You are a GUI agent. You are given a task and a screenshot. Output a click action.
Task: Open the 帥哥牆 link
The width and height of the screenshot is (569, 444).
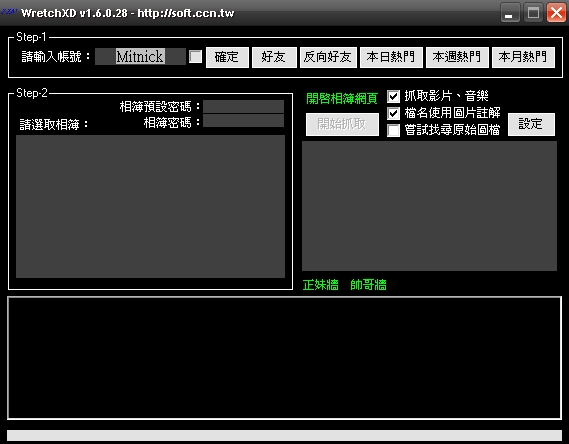point(368,285)
